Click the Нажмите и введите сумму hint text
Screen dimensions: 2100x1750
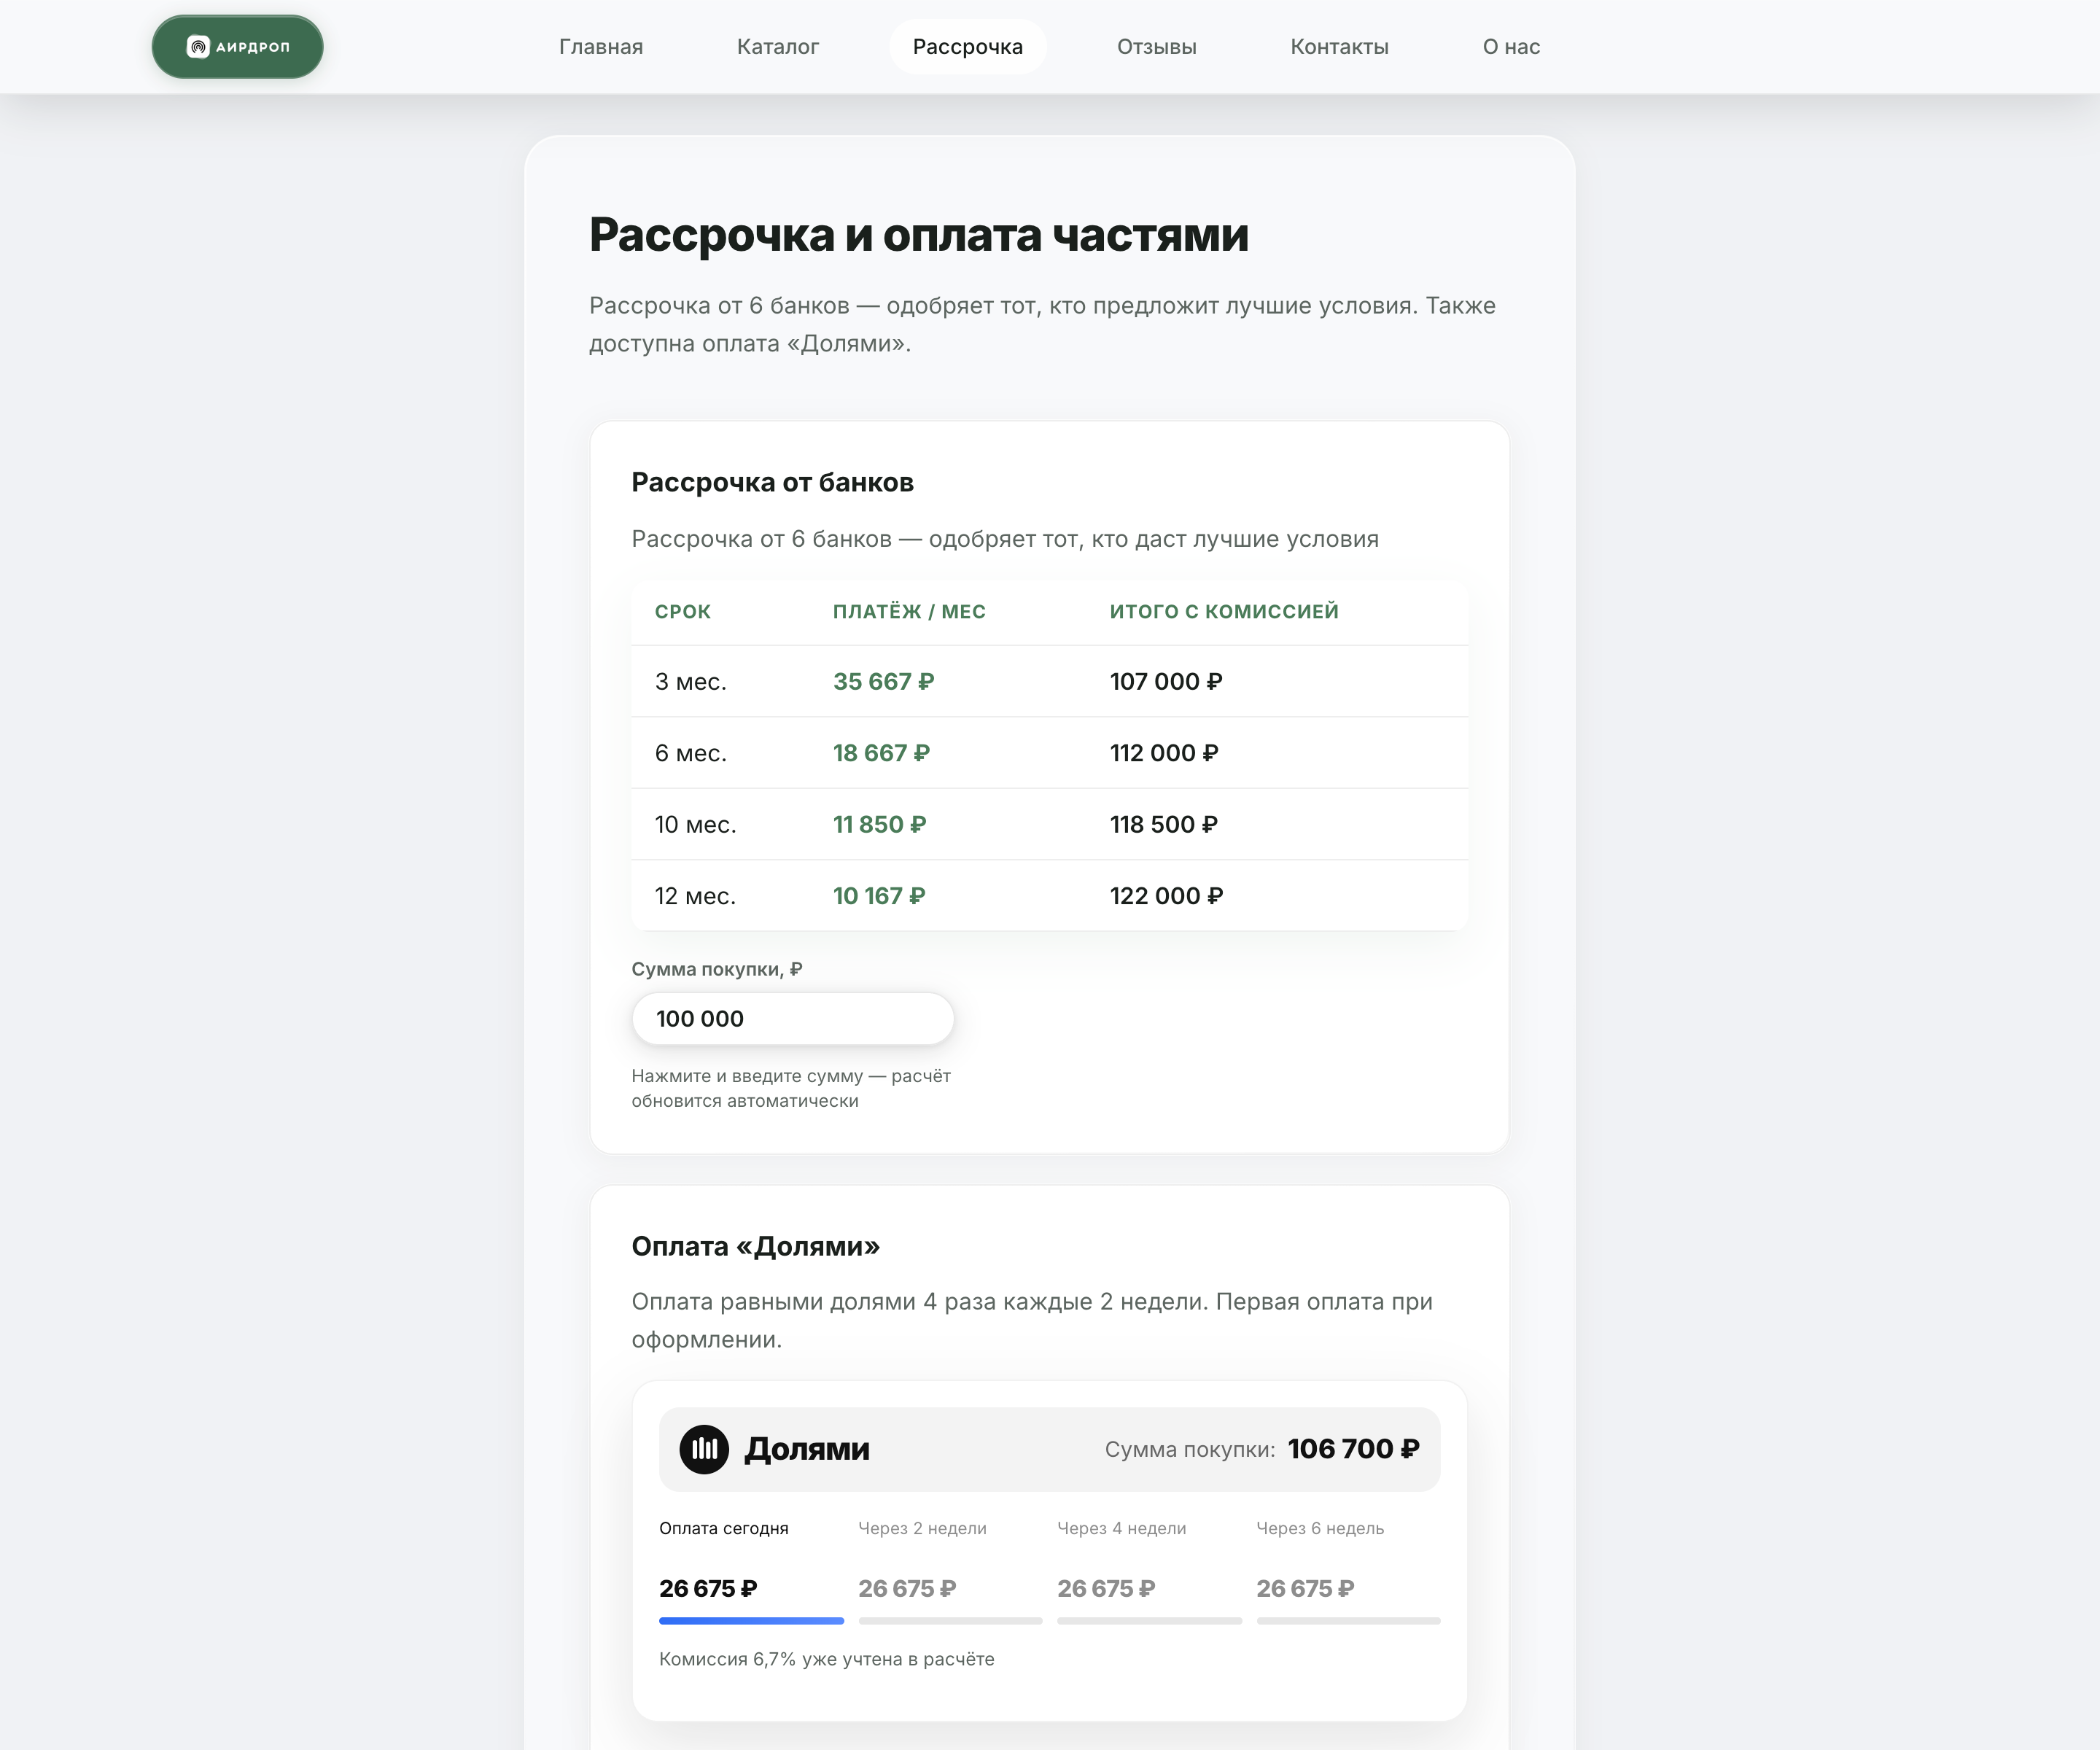791,1089
